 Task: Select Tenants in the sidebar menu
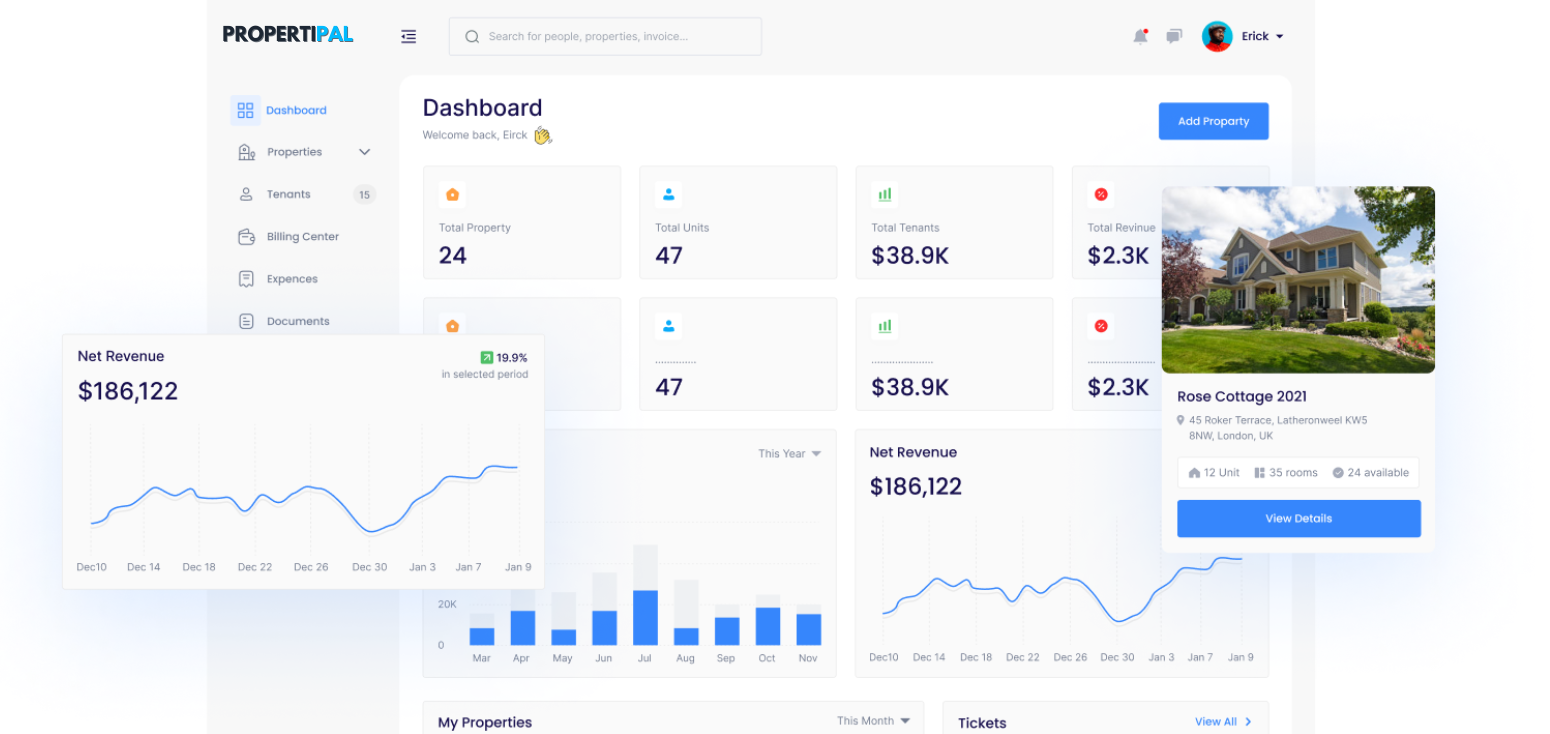coord(288,194)
